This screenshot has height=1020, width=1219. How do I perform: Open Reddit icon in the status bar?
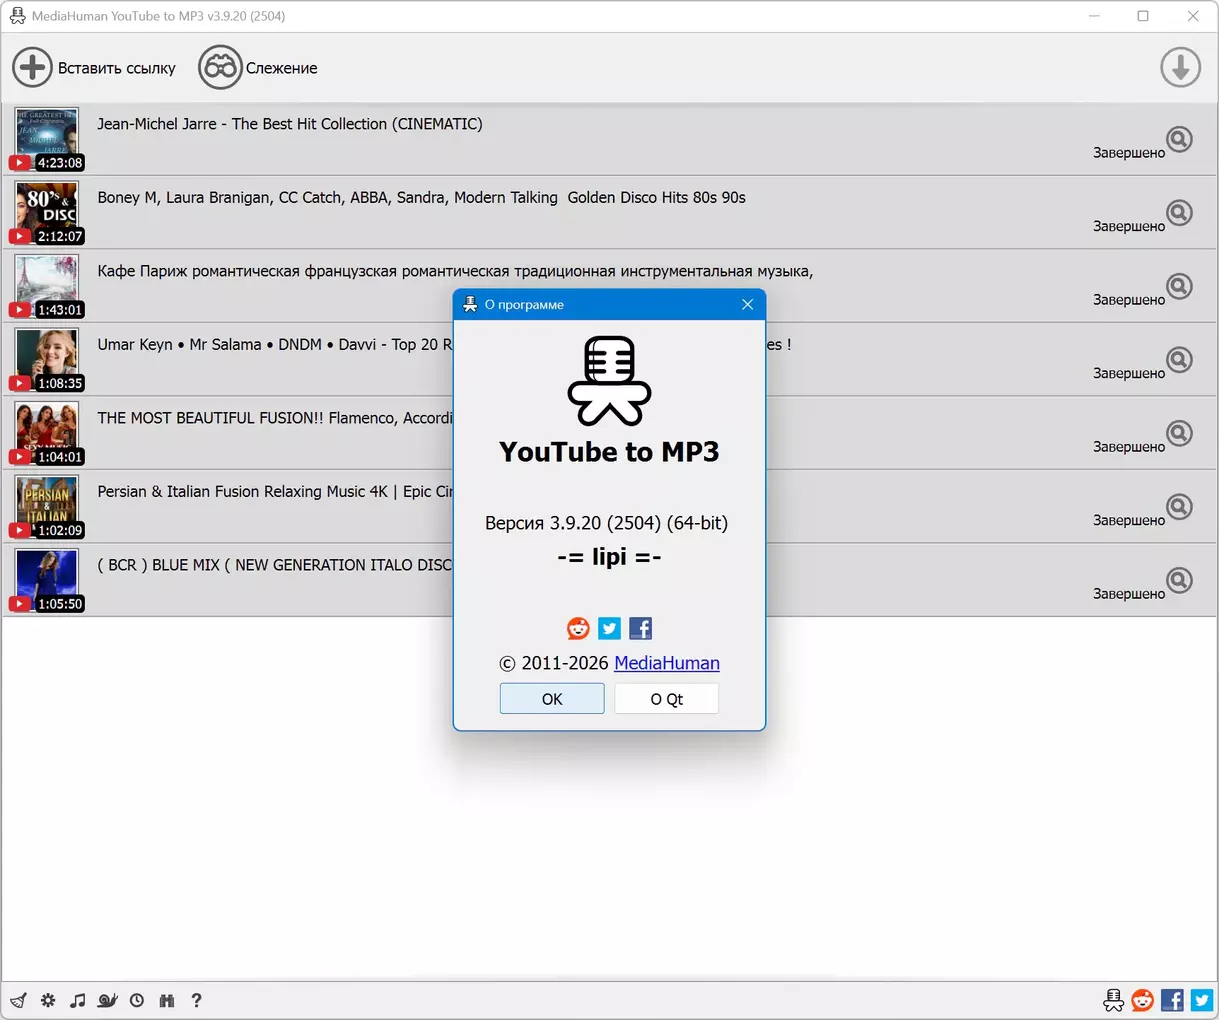[x=1142, y=1000]
